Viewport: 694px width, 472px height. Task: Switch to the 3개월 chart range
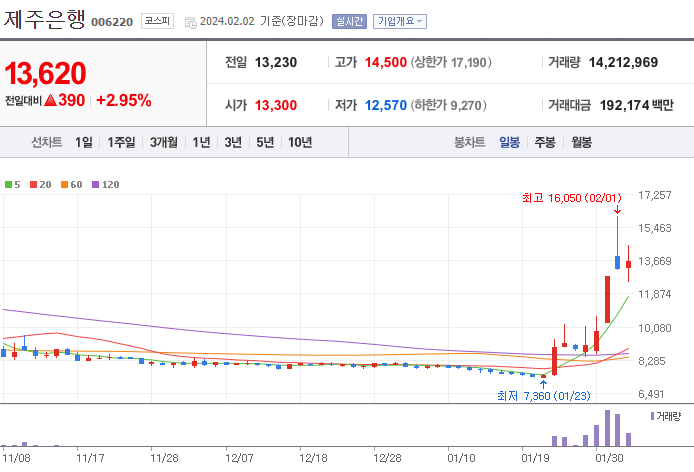(163, 142)
